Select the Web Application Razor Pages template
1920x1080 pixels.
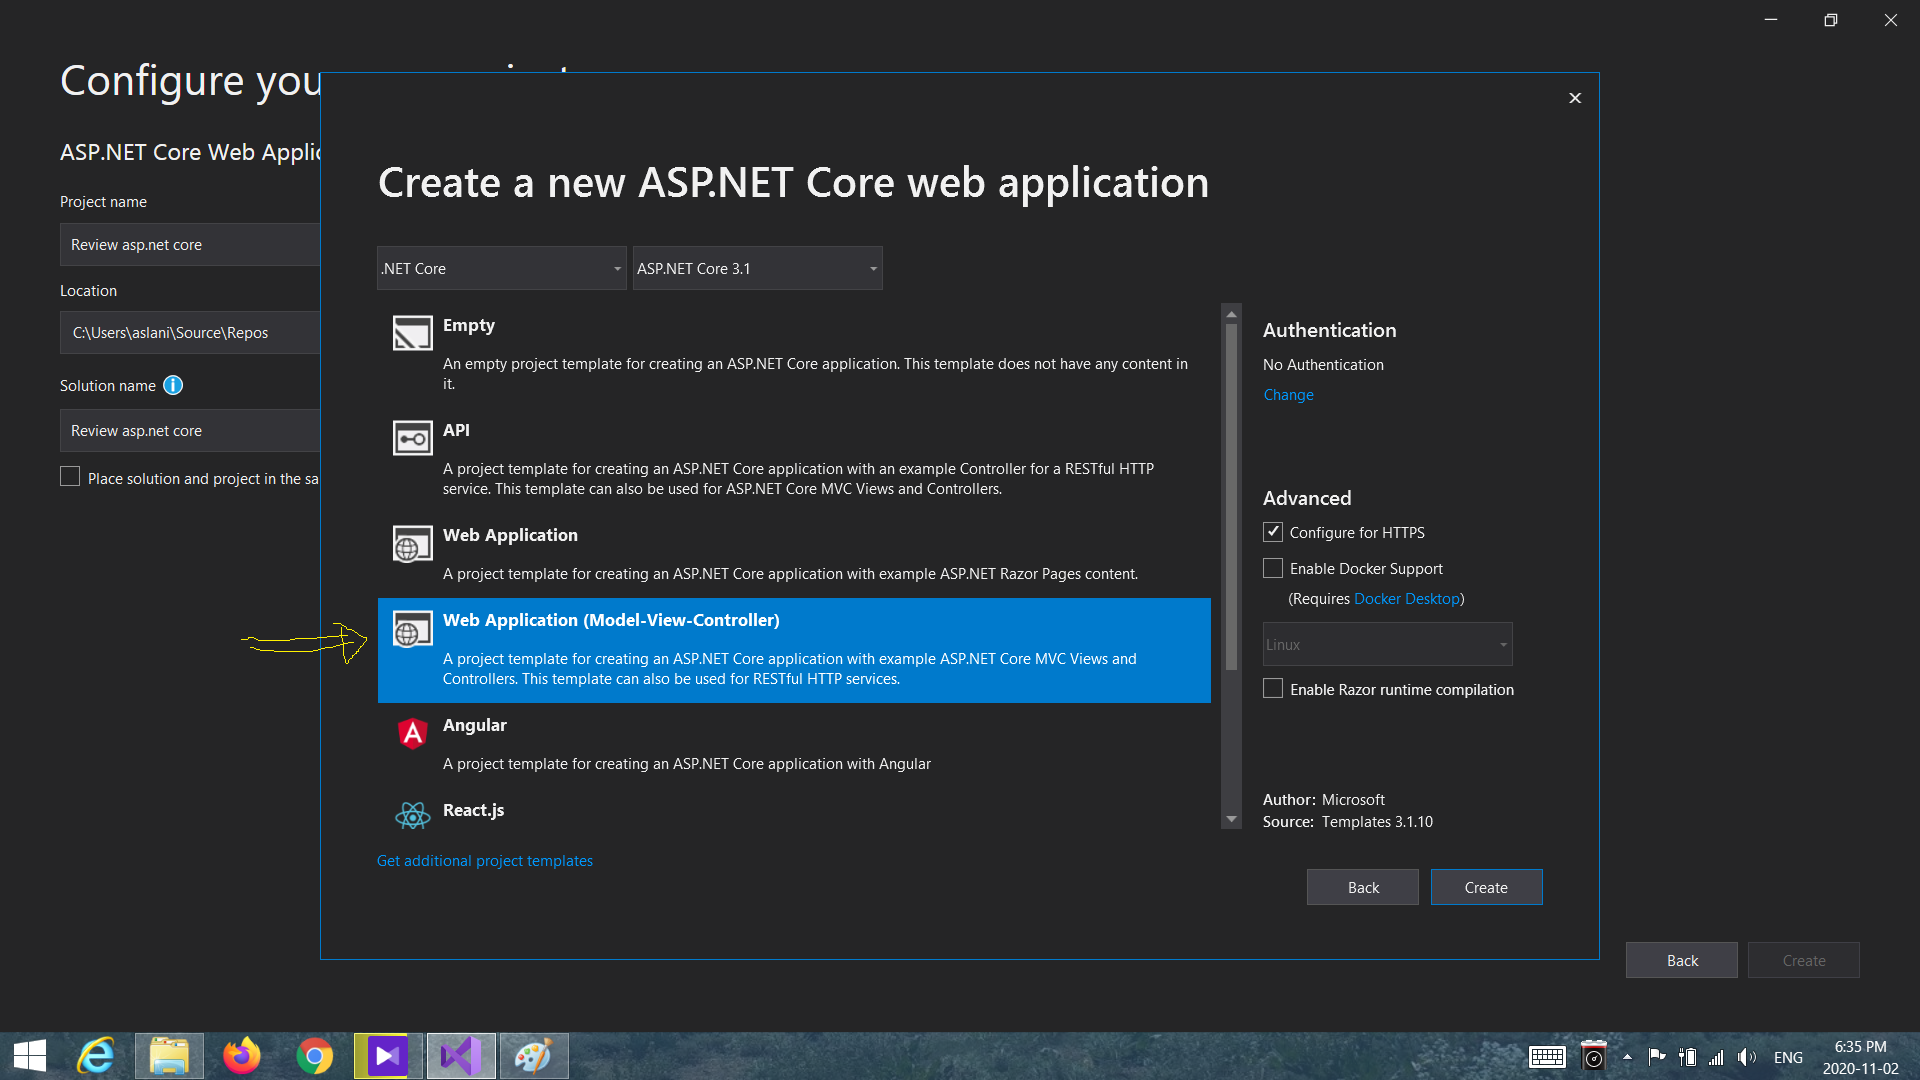(794, 553)
